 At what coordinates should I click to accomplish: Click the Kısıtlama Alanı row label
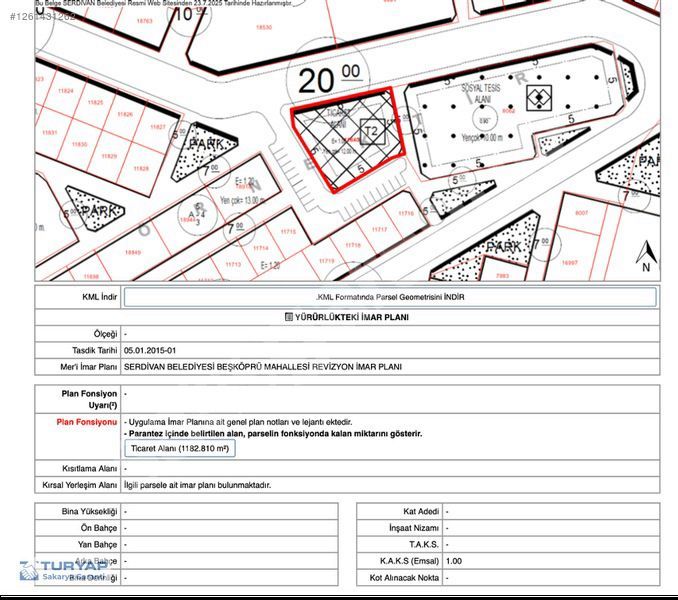[90, 469]
